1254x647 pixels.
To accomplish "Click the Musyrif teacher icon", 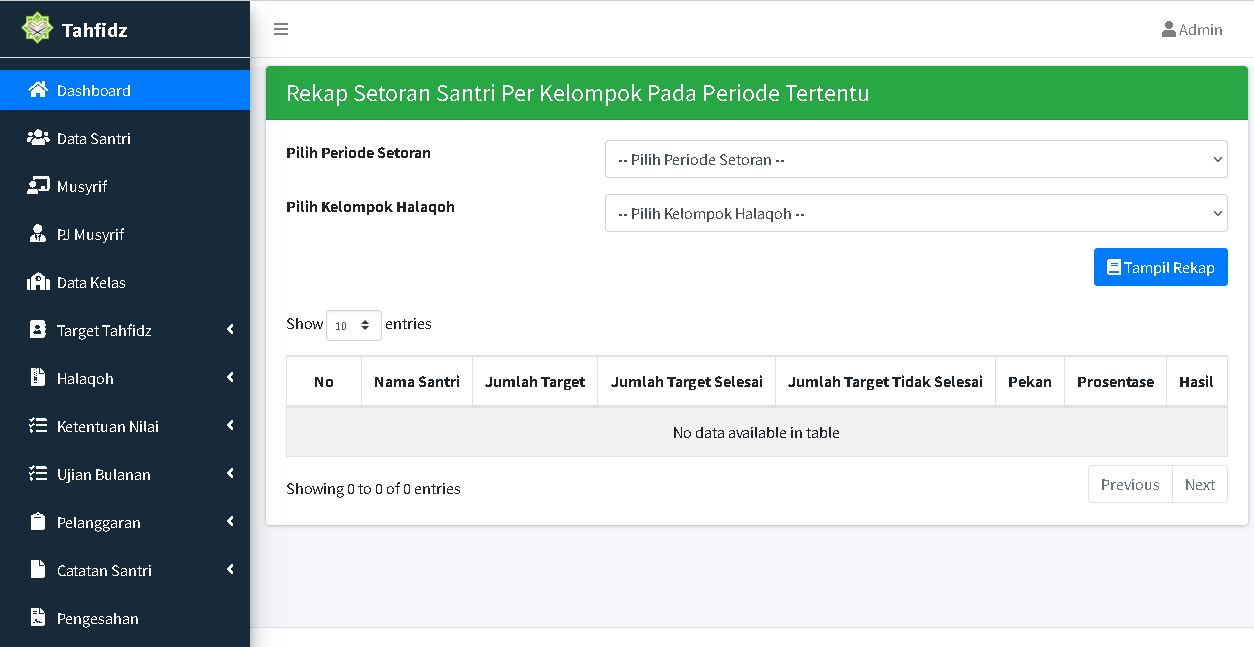I will pyautogui.click(x=38, y=186).
